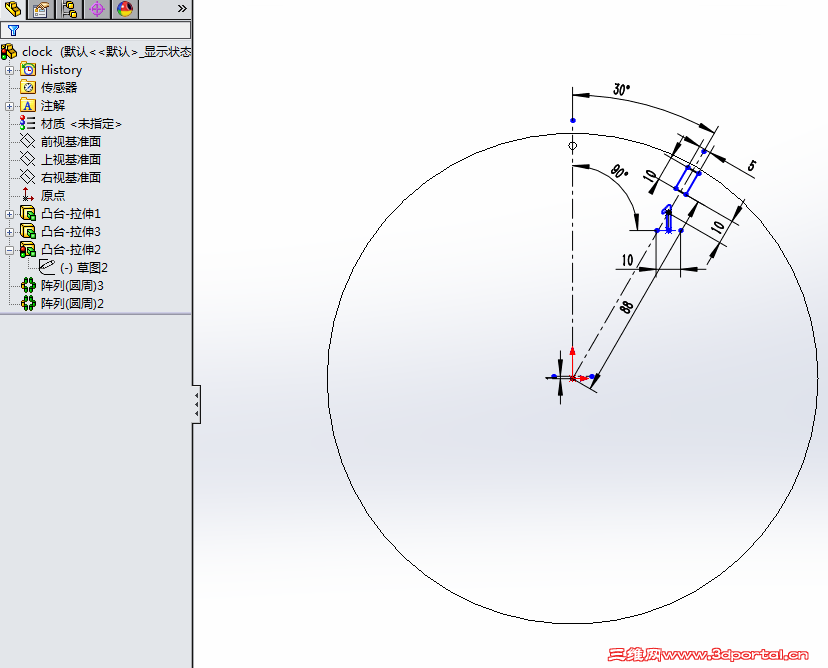Select the 注解 annotations icon
Viewport: 828px width, 668px height.
(28, 106)
